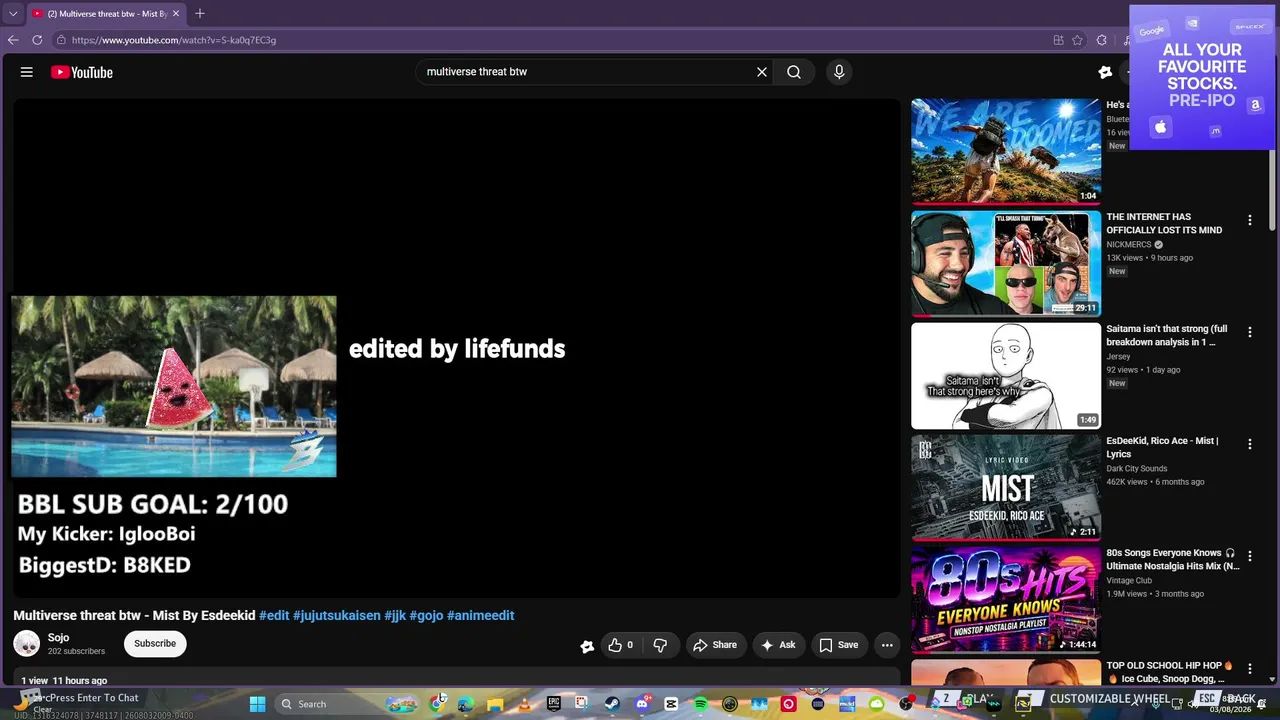This screenshot has width=1280, height=720.
Task: Launch VLC media player from the taskbar
Action: coord(524,704)
